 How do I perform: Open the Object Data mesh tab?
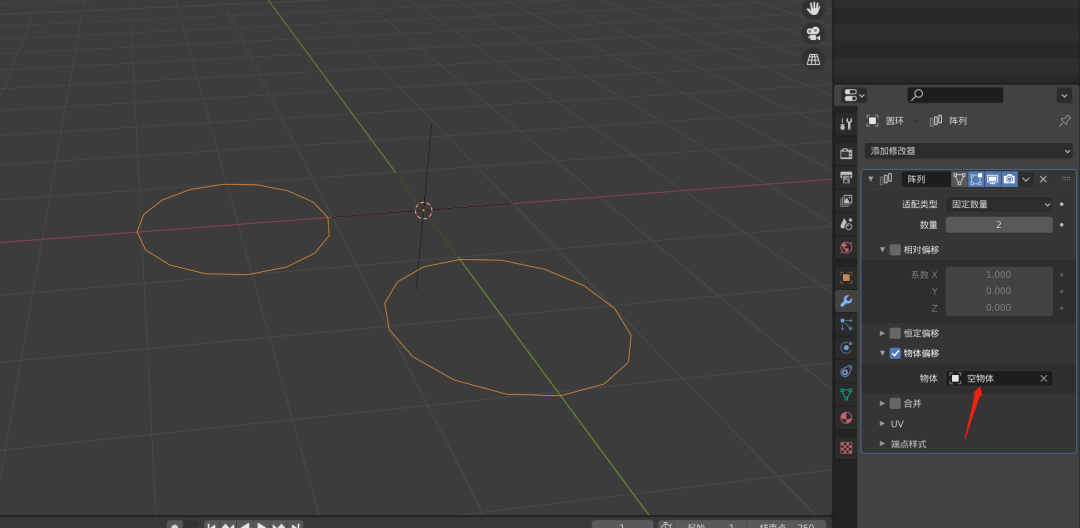coord(847,394)
